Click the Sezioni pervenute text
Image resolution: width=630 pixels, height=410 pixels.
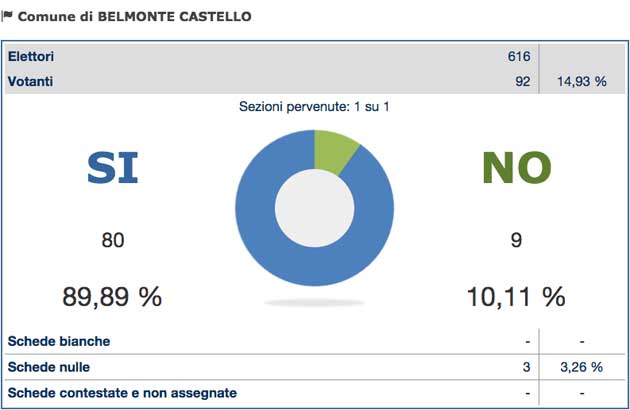click(x=314, y=106)
